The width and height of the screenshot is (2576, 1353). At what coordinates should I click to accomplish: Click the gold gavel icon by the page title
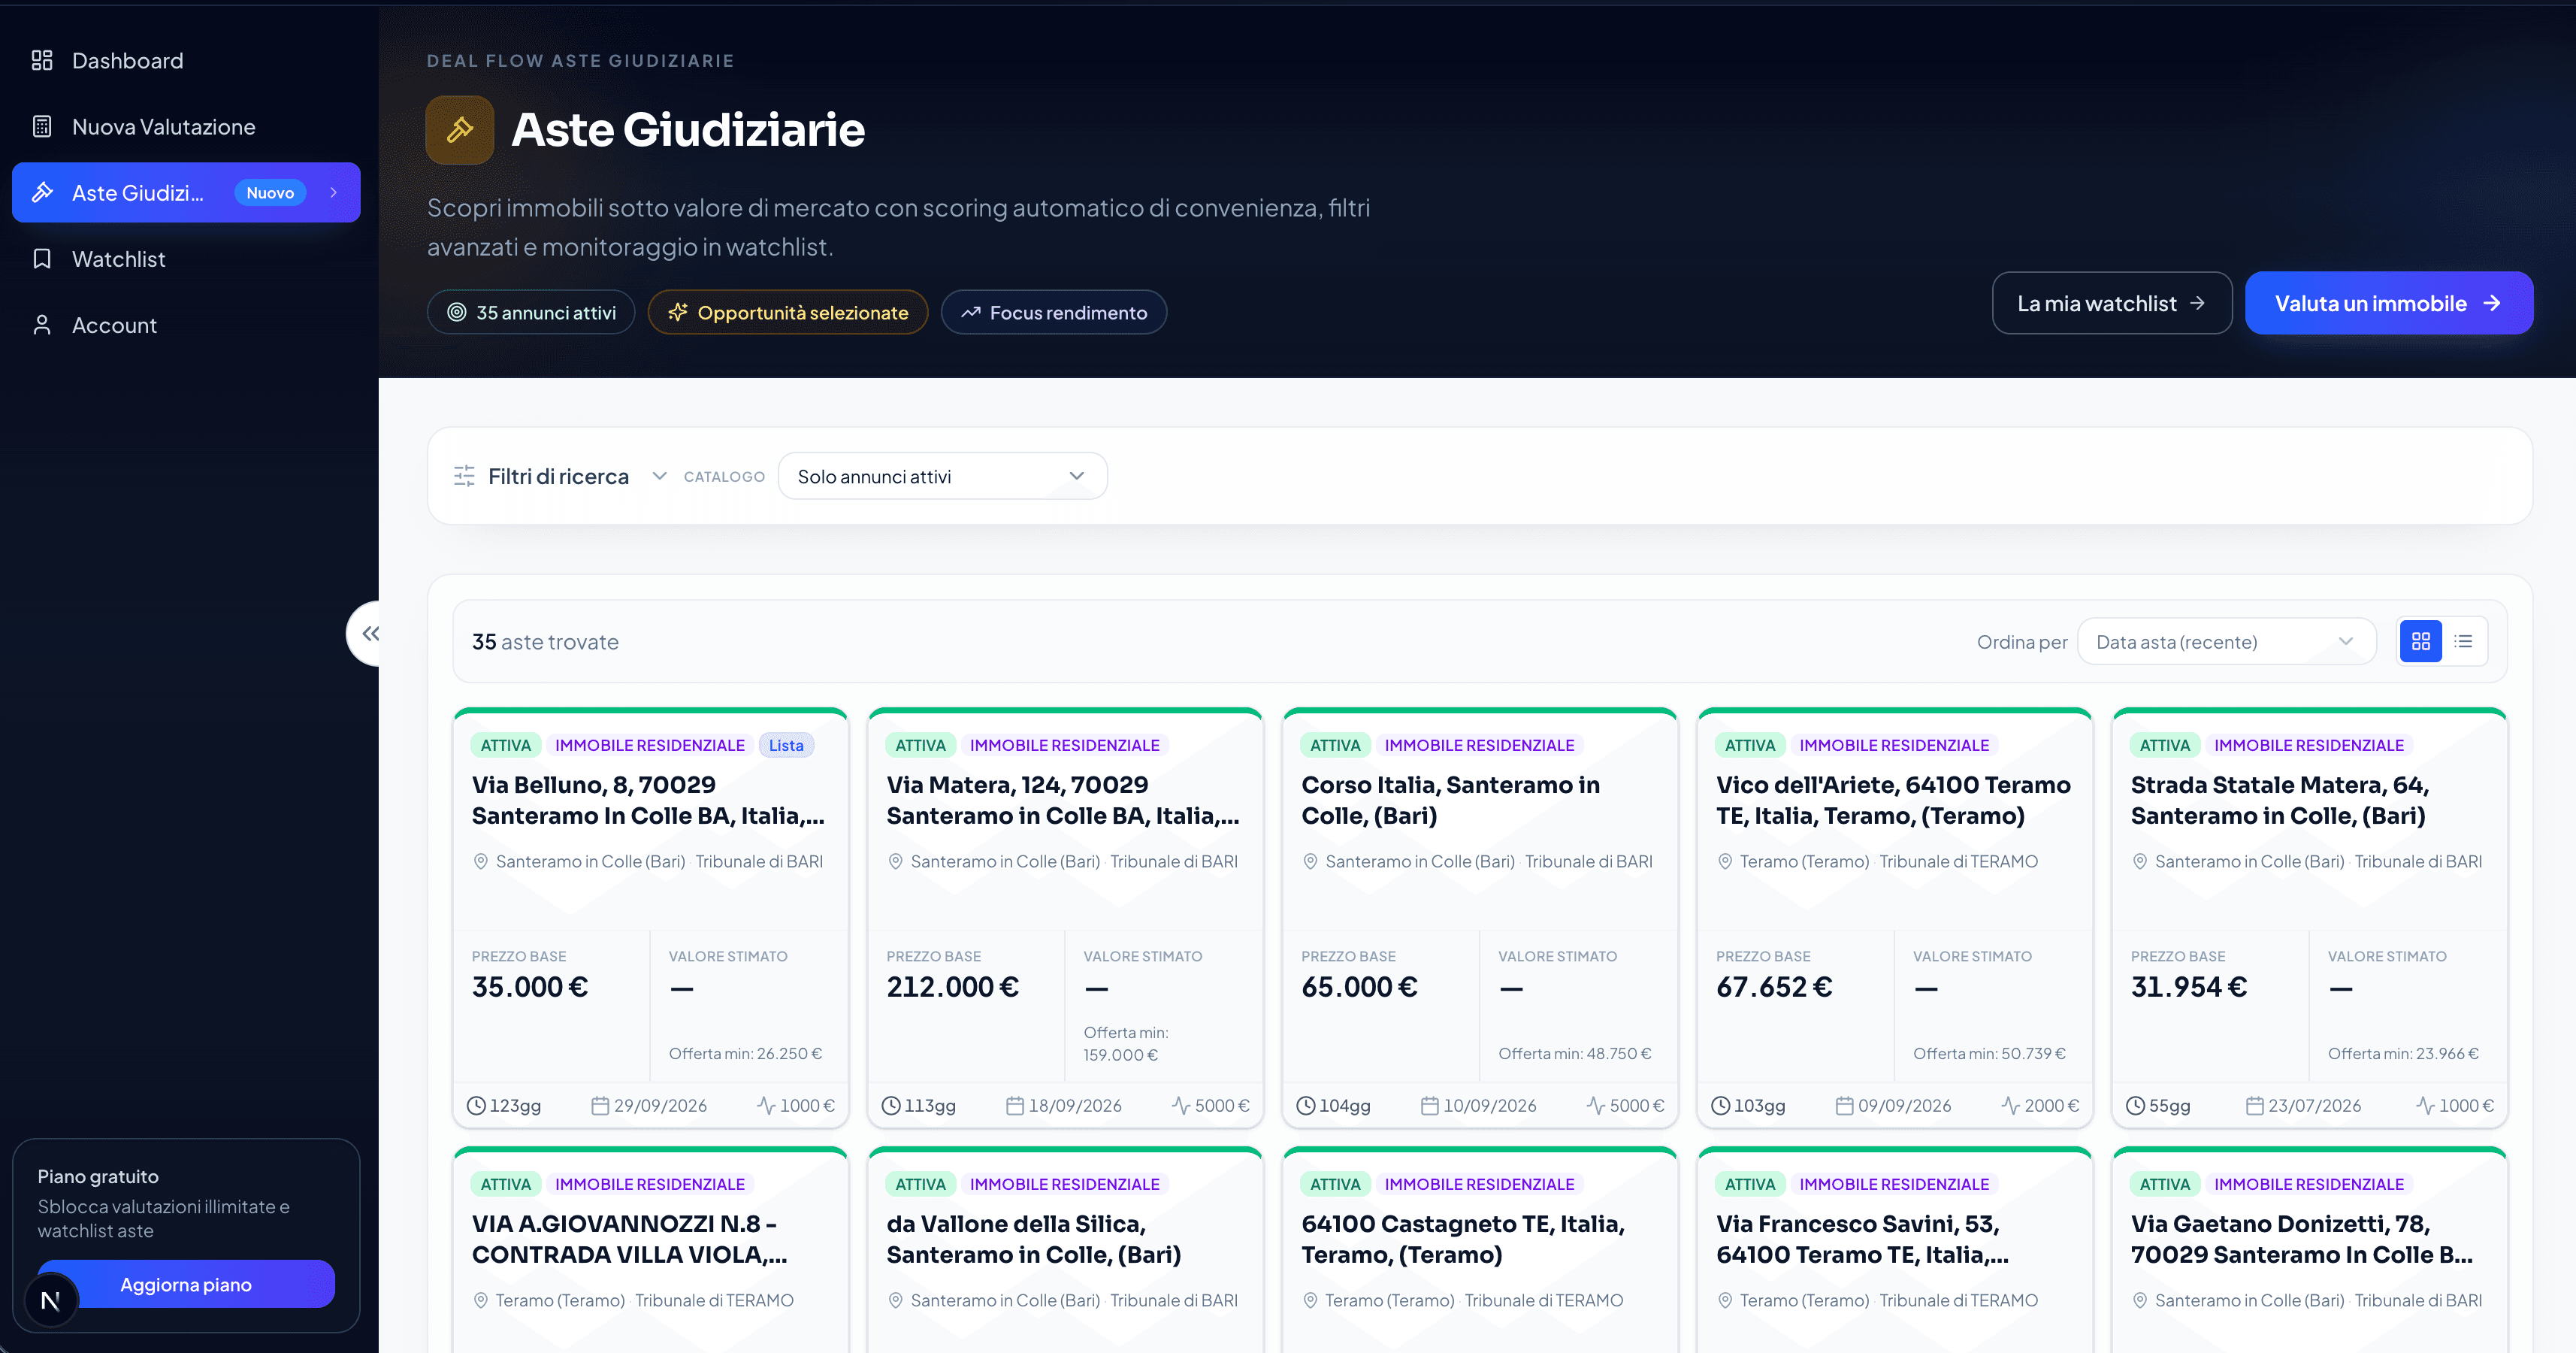(x=460, y=130)
